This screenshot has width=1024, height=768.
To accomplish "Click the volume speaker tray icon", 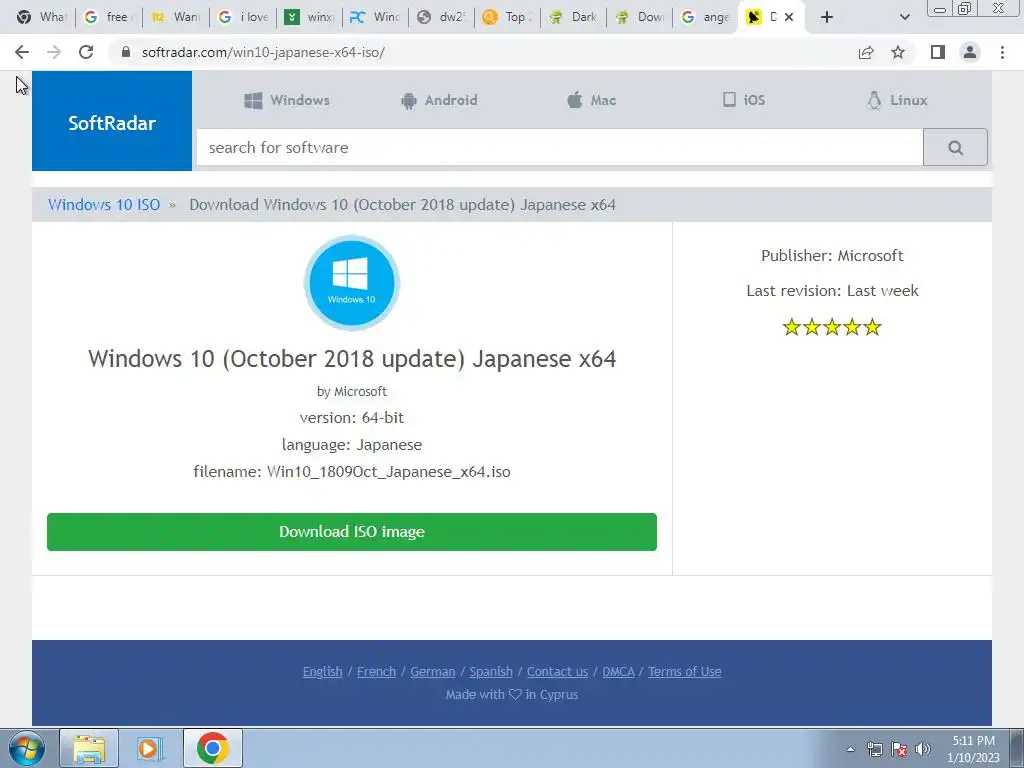I will pos(923,749).
